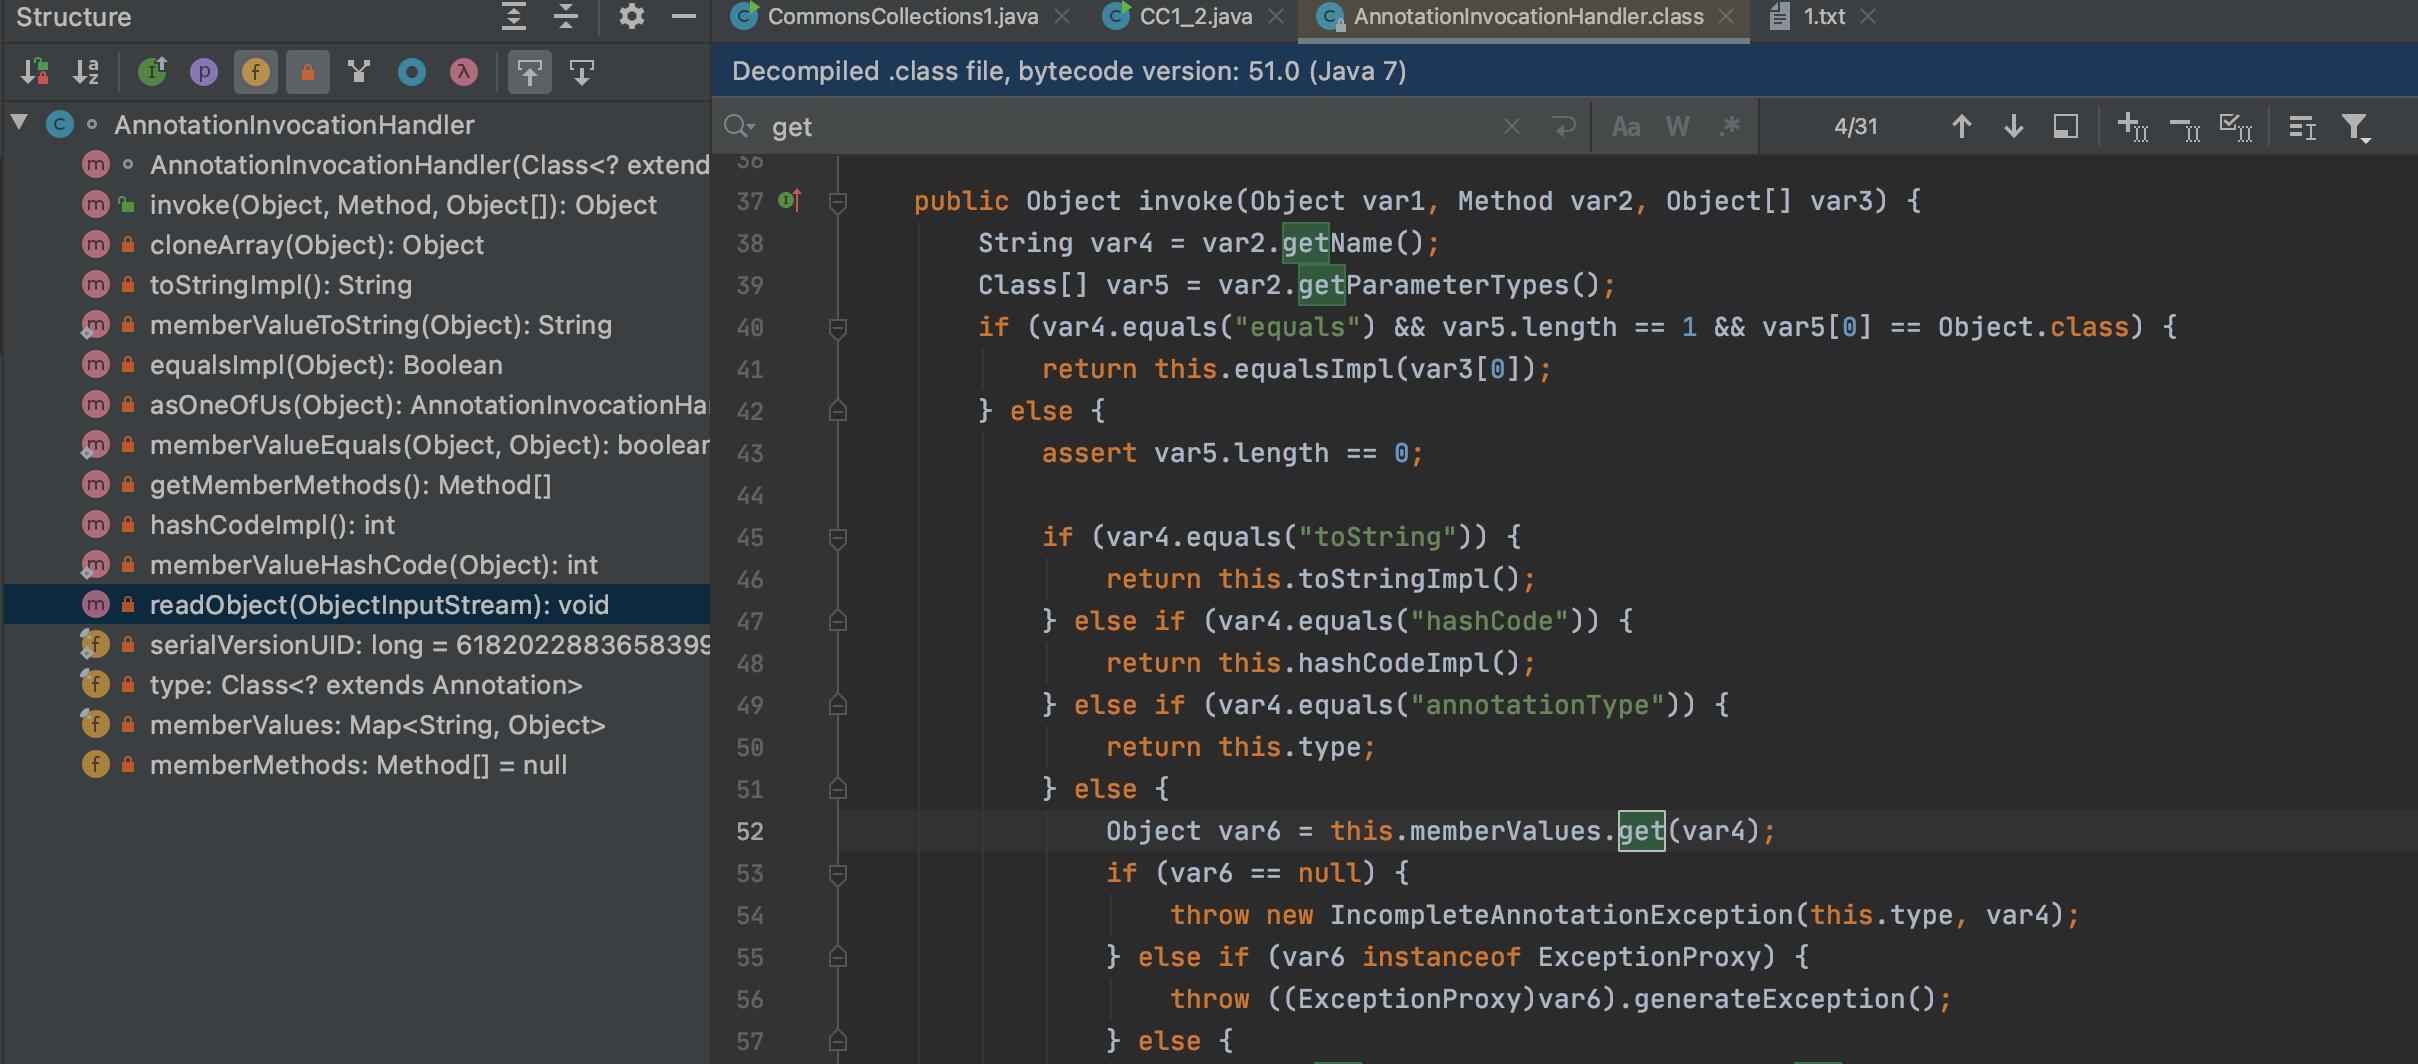Image resolution: width=2418 pixels, height=1064 pixels.
Task: Toggle Show Properties purple p icon
Action: (204, 72)
